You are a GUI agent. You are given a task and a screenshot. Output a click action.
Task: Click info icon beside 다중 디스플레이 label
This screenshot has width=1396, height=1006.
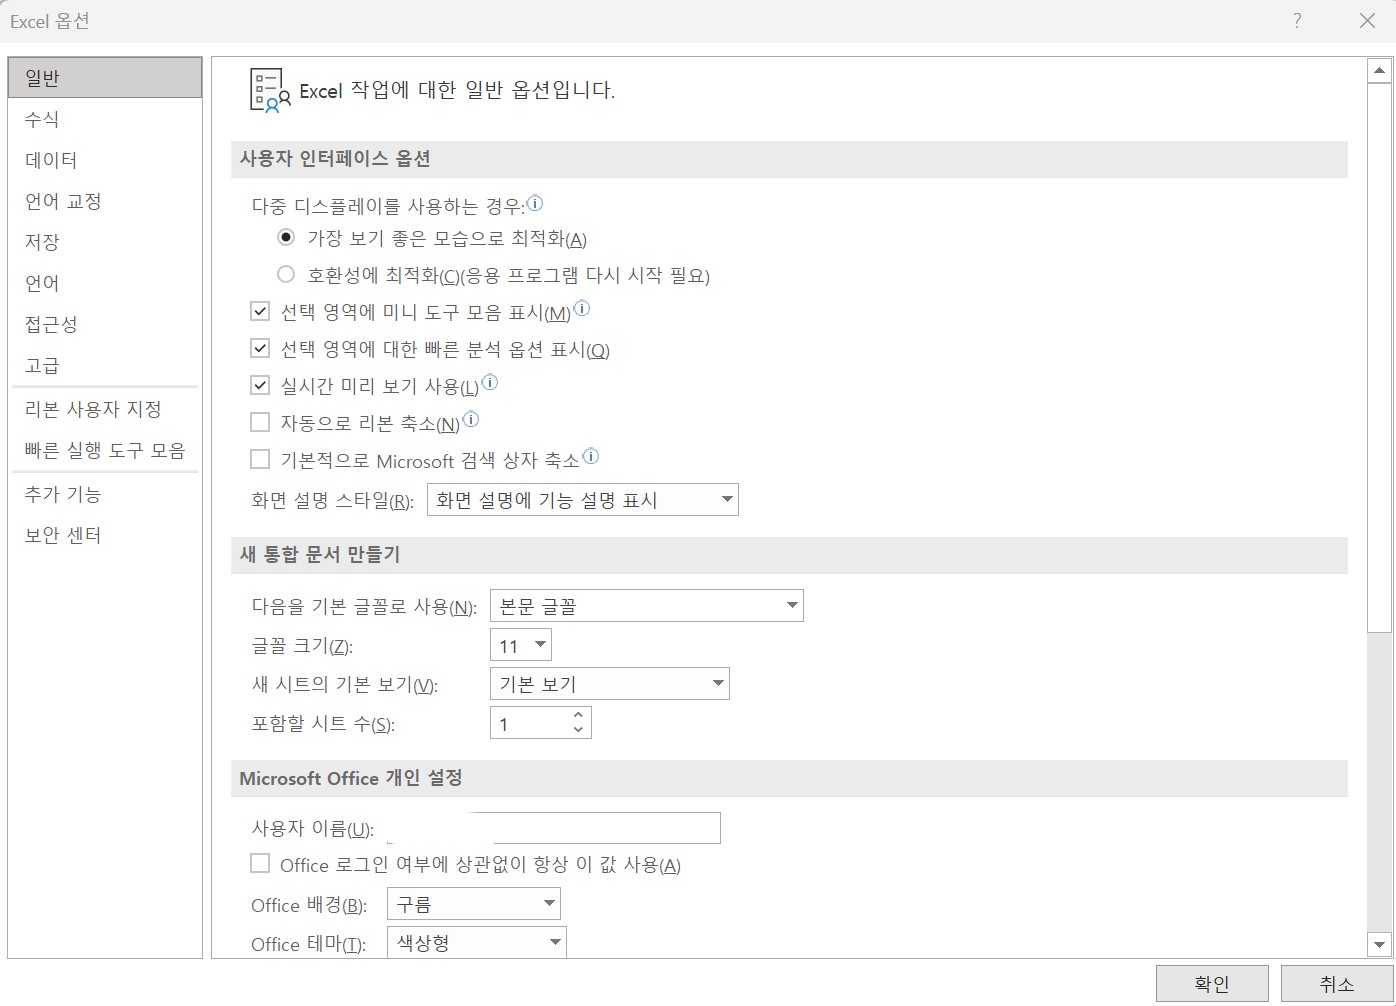pos(535,203)
